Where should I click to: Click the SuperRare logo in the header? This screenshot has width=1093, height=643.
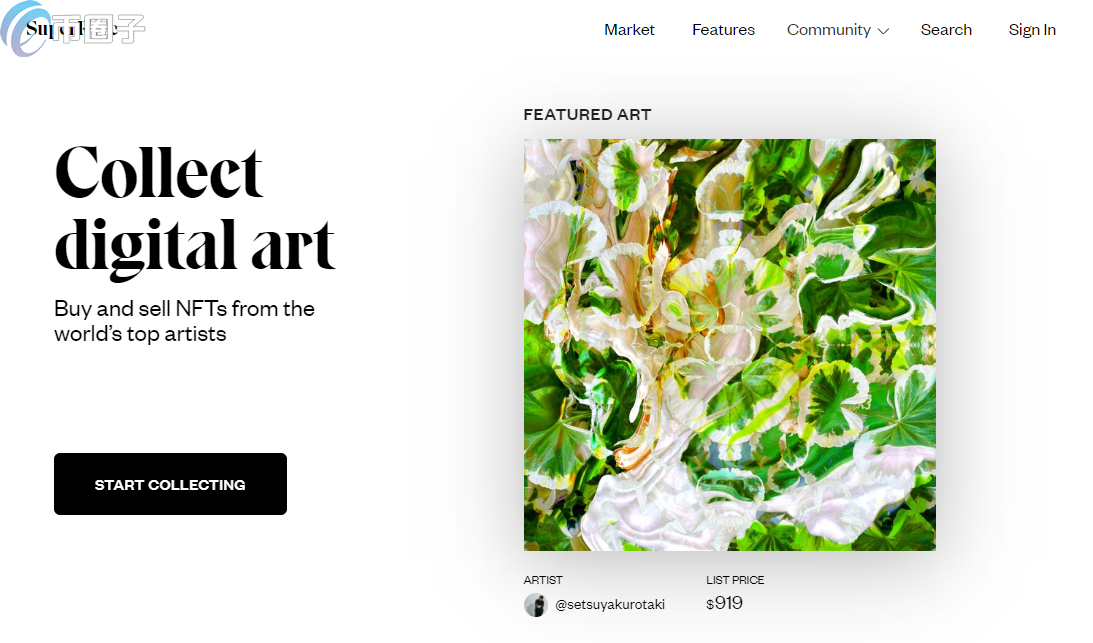point(71,29)
